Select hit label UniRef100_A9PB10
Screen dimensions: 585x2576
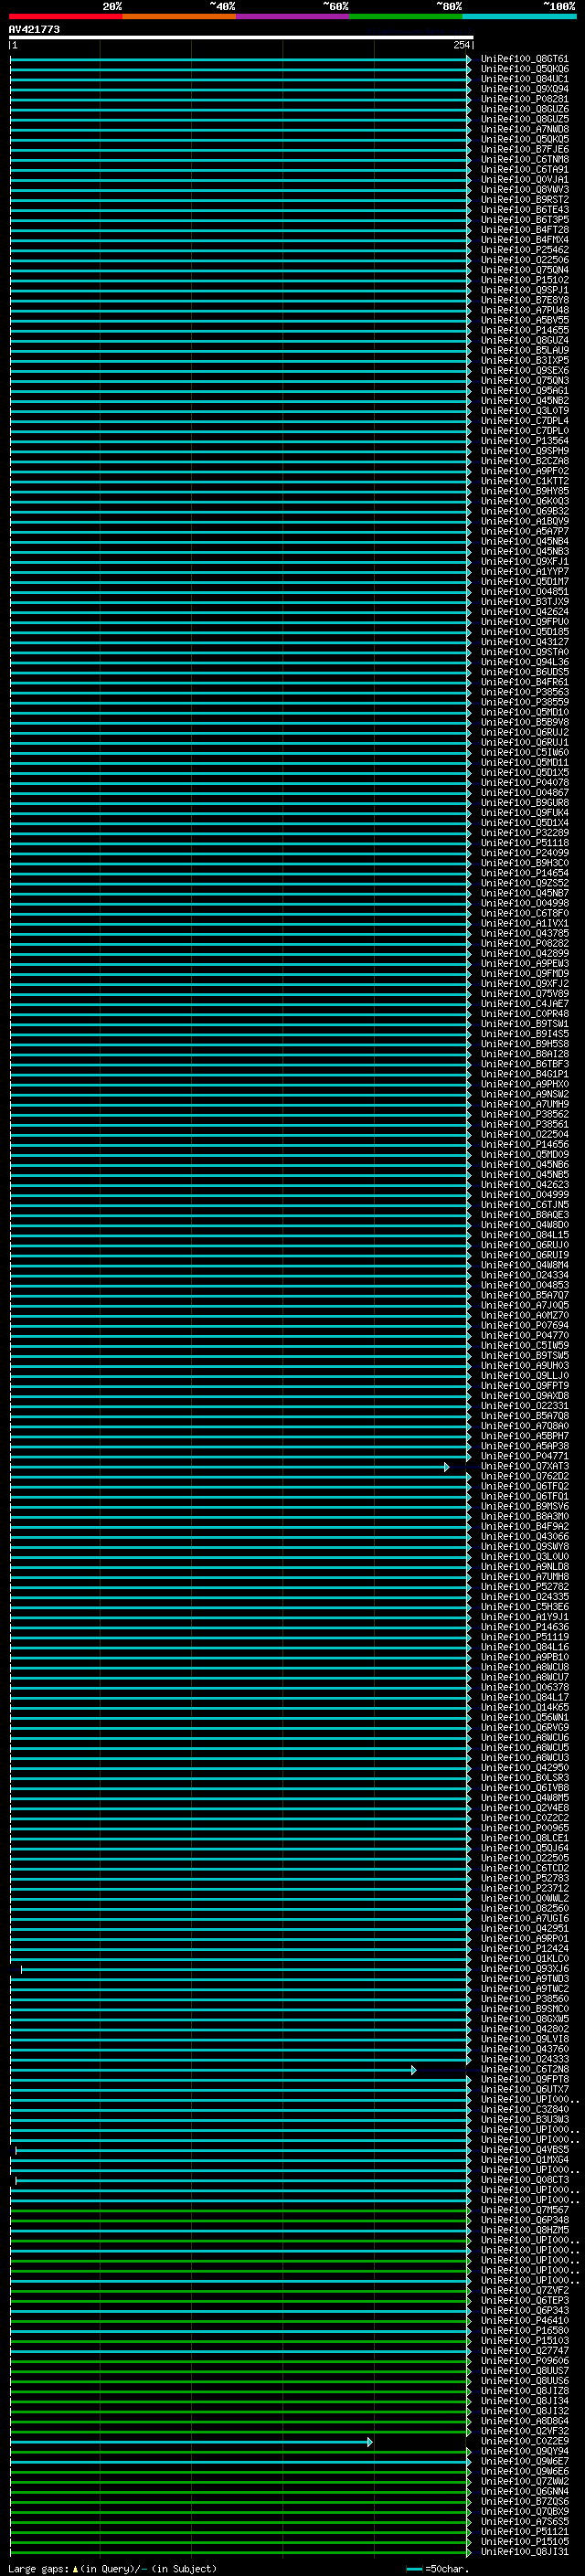(524, 1657)
